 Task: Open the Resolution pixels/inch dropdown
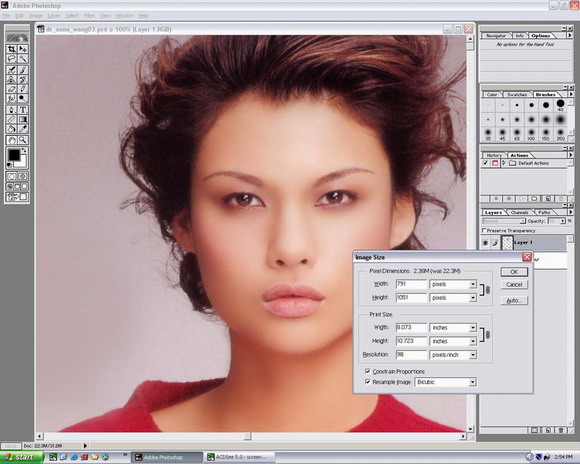(x=473, y=355)
